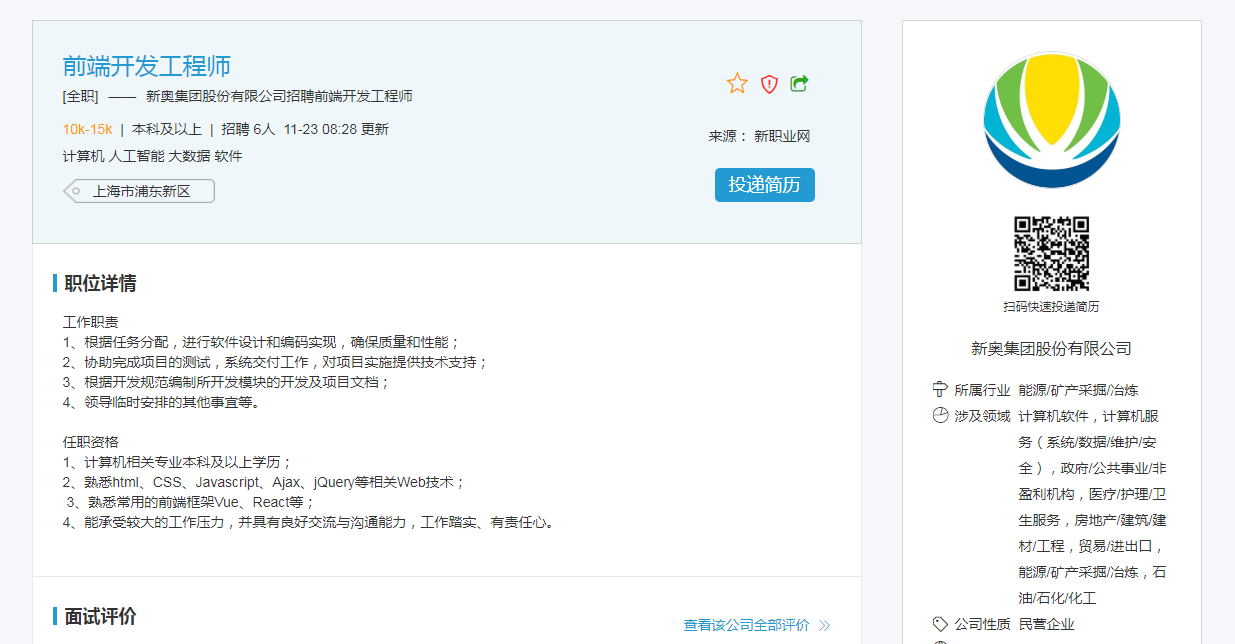The image size is (1235, 644).
Task: Click the 投递简历 button
Action: 764,185
